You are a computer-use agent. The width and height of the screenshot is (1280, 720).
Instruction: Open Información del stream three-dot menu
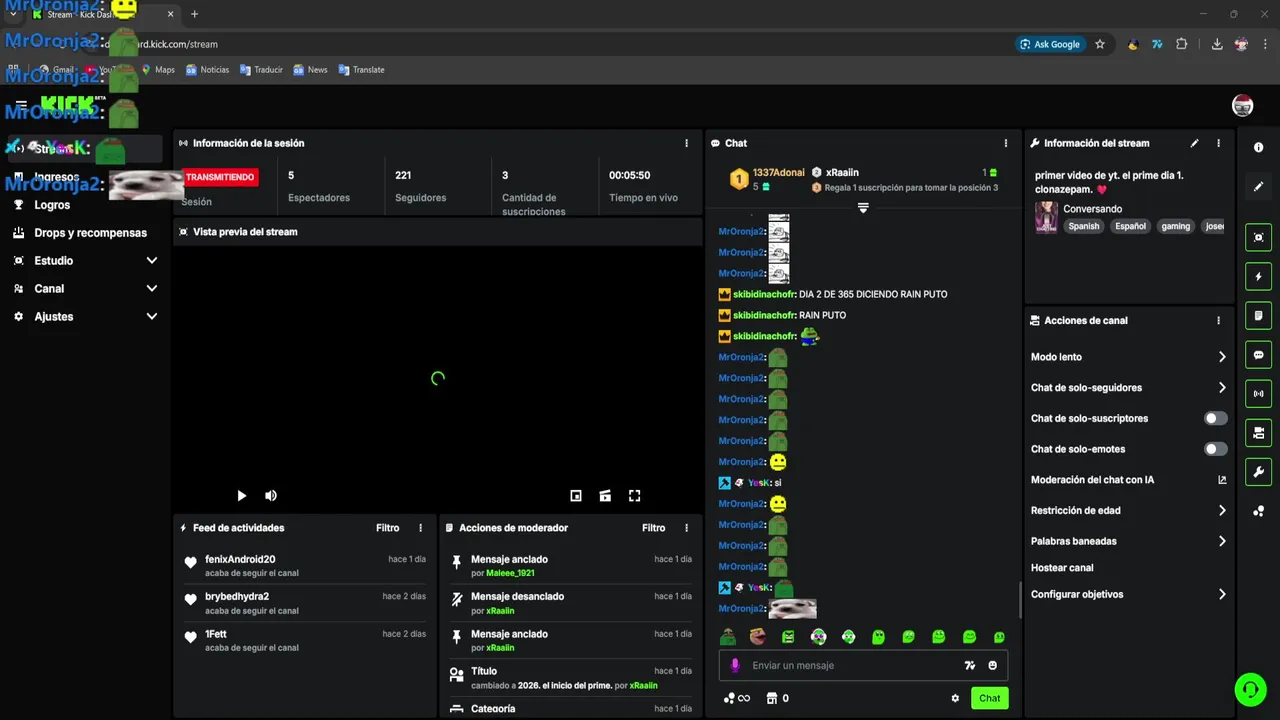pos(1218,143)
